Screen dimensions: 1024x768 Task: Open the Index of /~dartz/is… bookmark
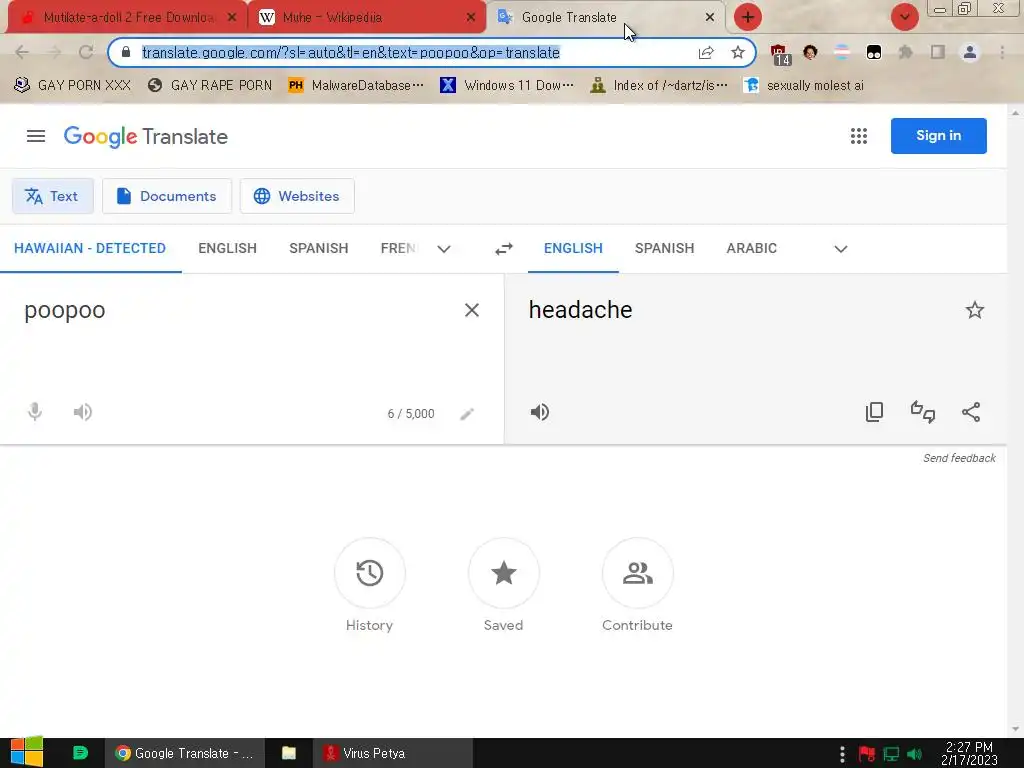point(658,86)
